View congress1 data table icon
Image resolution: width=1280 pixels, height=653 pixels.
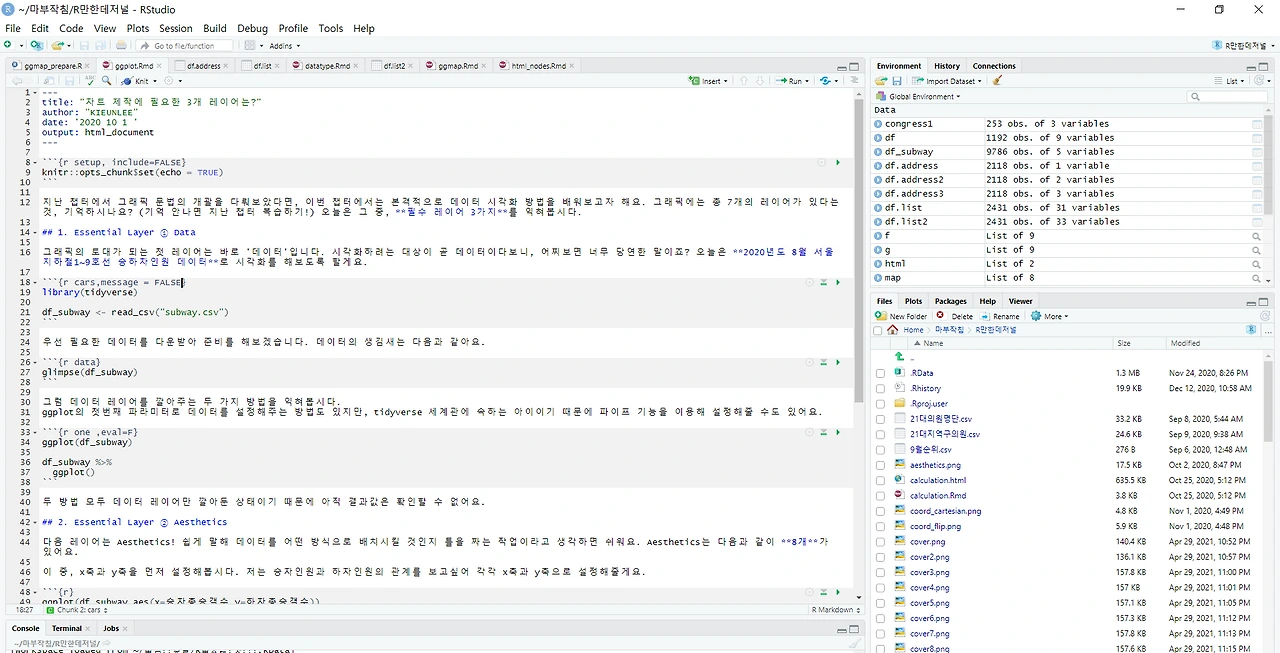click(1257, 124)
